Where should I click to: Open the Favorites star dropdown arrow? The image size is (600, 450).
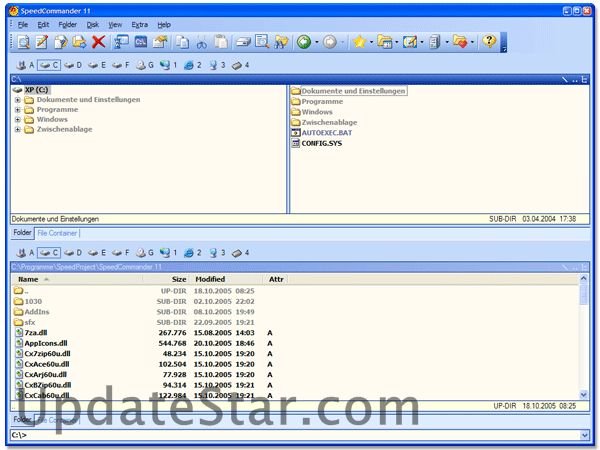click(x=372, y=42)
